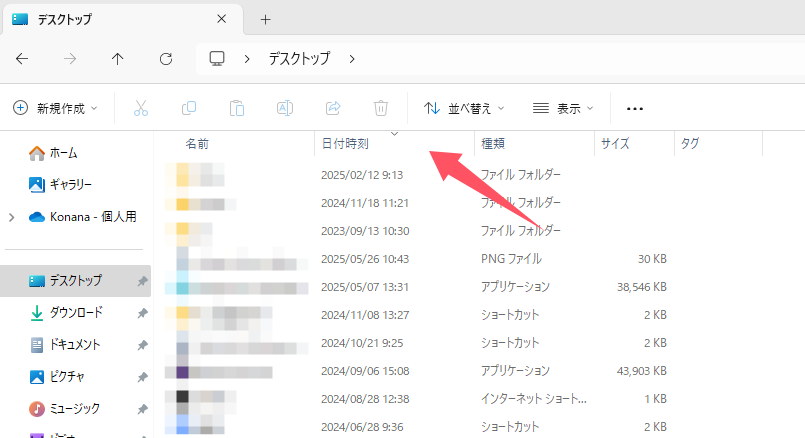Click the PC monitor icon in address bar

point(217,59)
